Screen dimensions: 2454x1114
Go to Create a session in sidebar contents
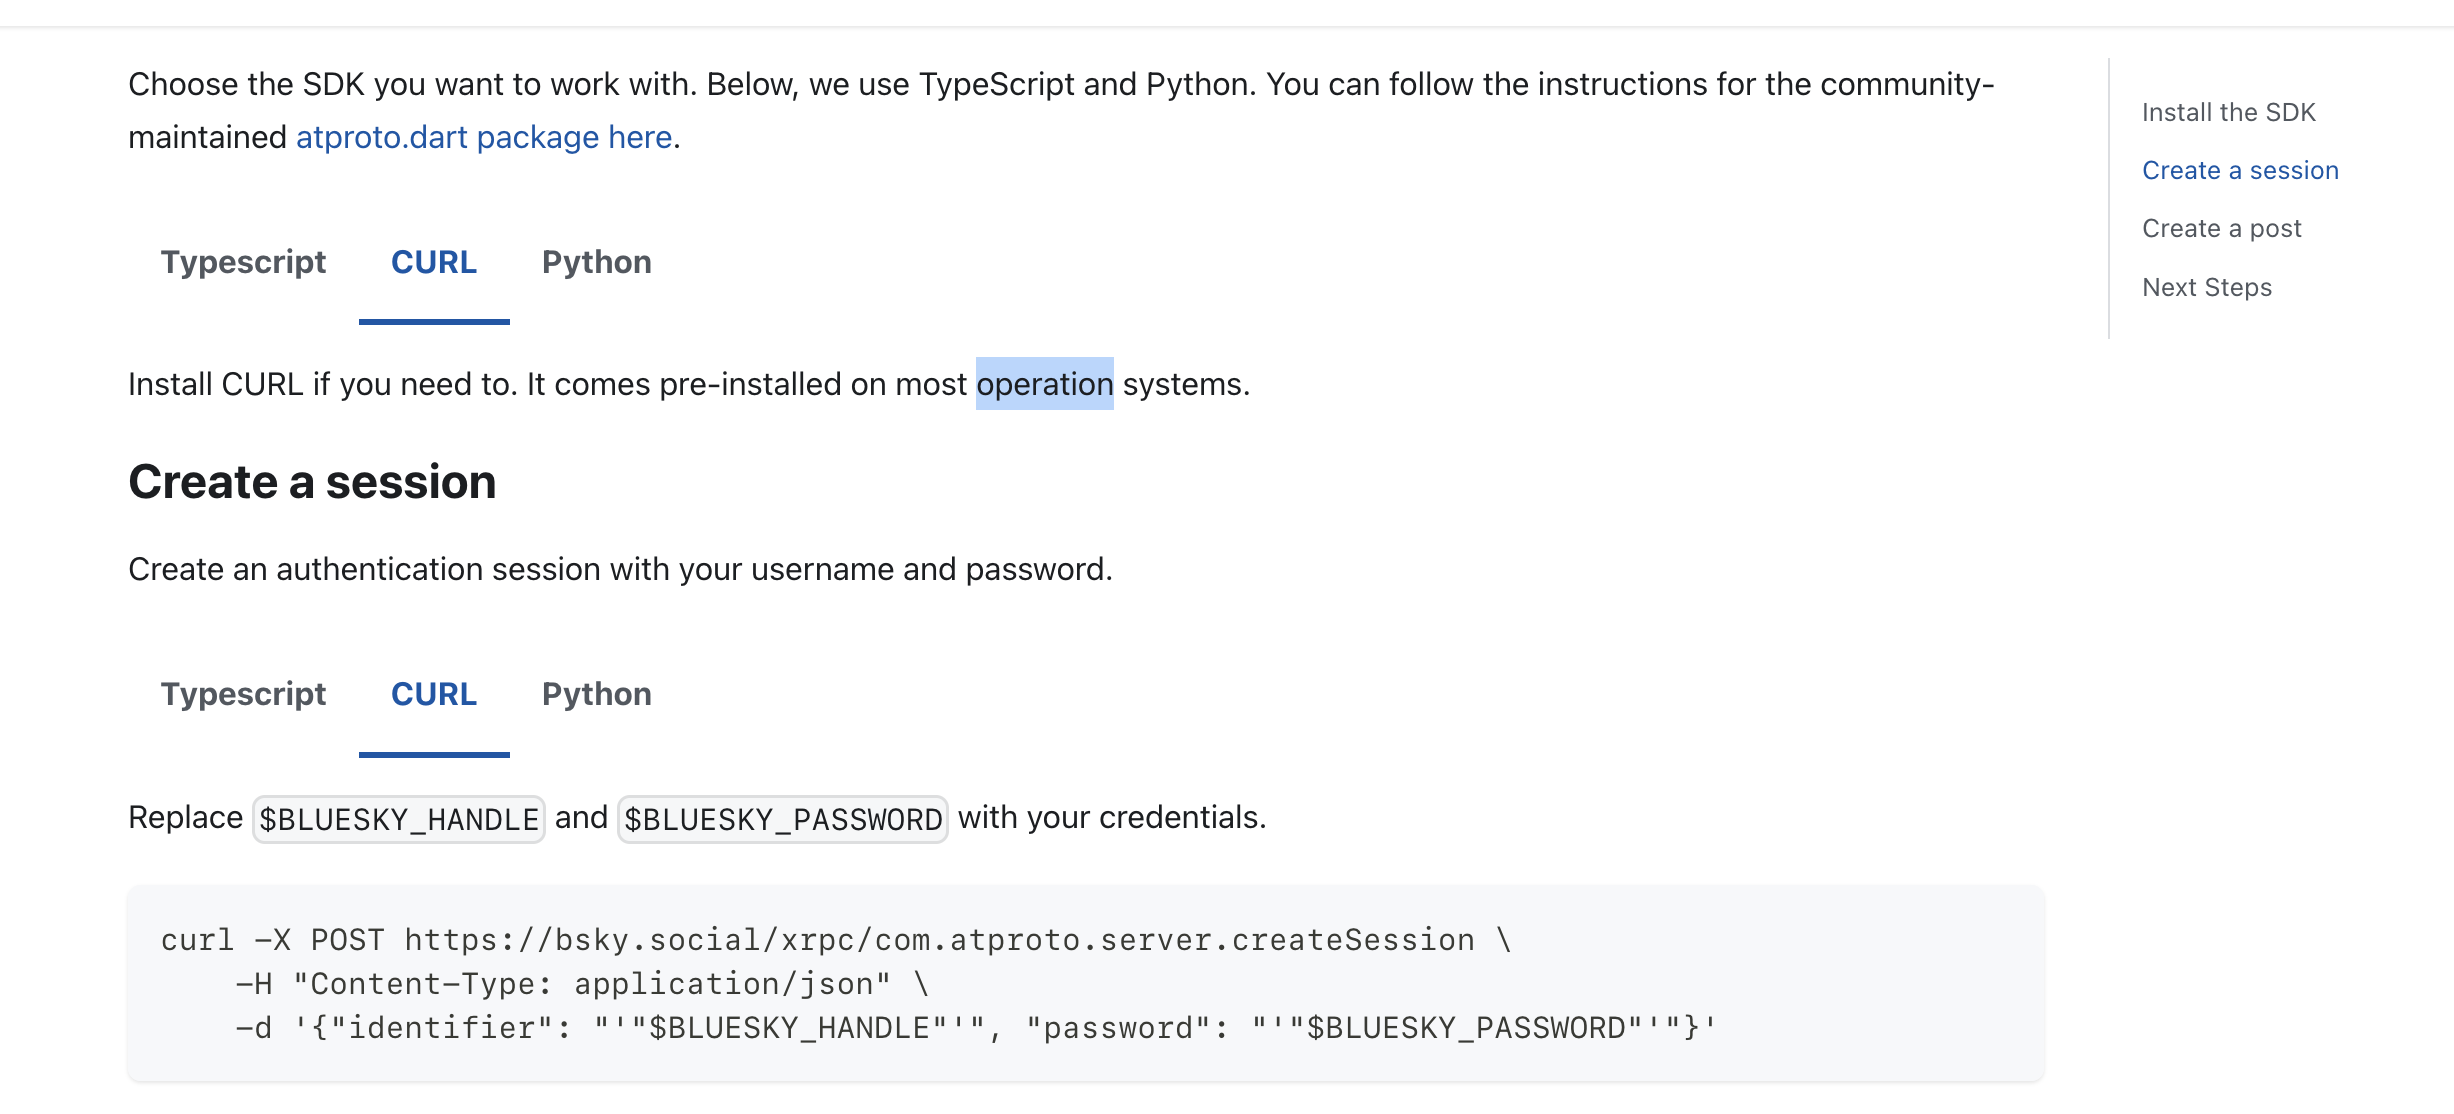(2240, 170)
